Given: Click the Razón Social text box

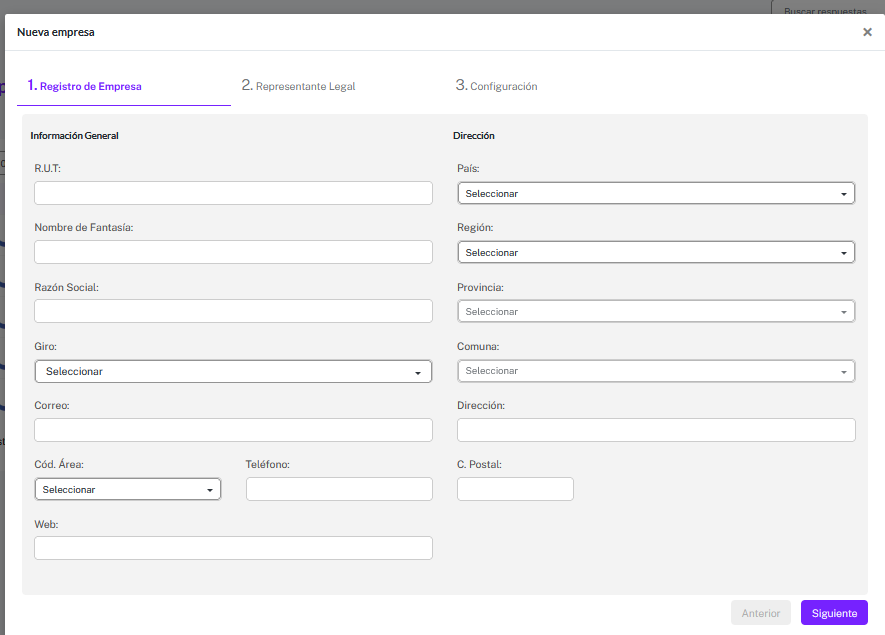Looking at the screenshot, I should click(233, 311).
